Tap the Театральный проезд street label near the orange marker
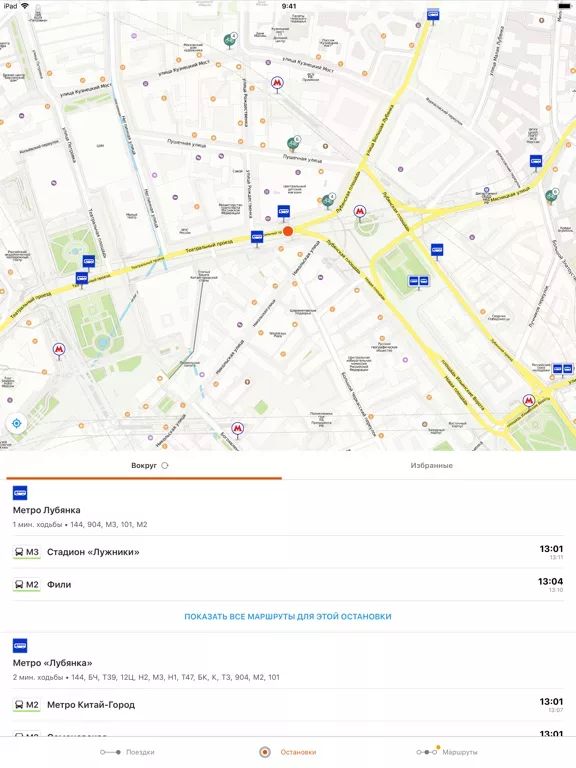This screenshot has width=576, height=768. (209, 246)
